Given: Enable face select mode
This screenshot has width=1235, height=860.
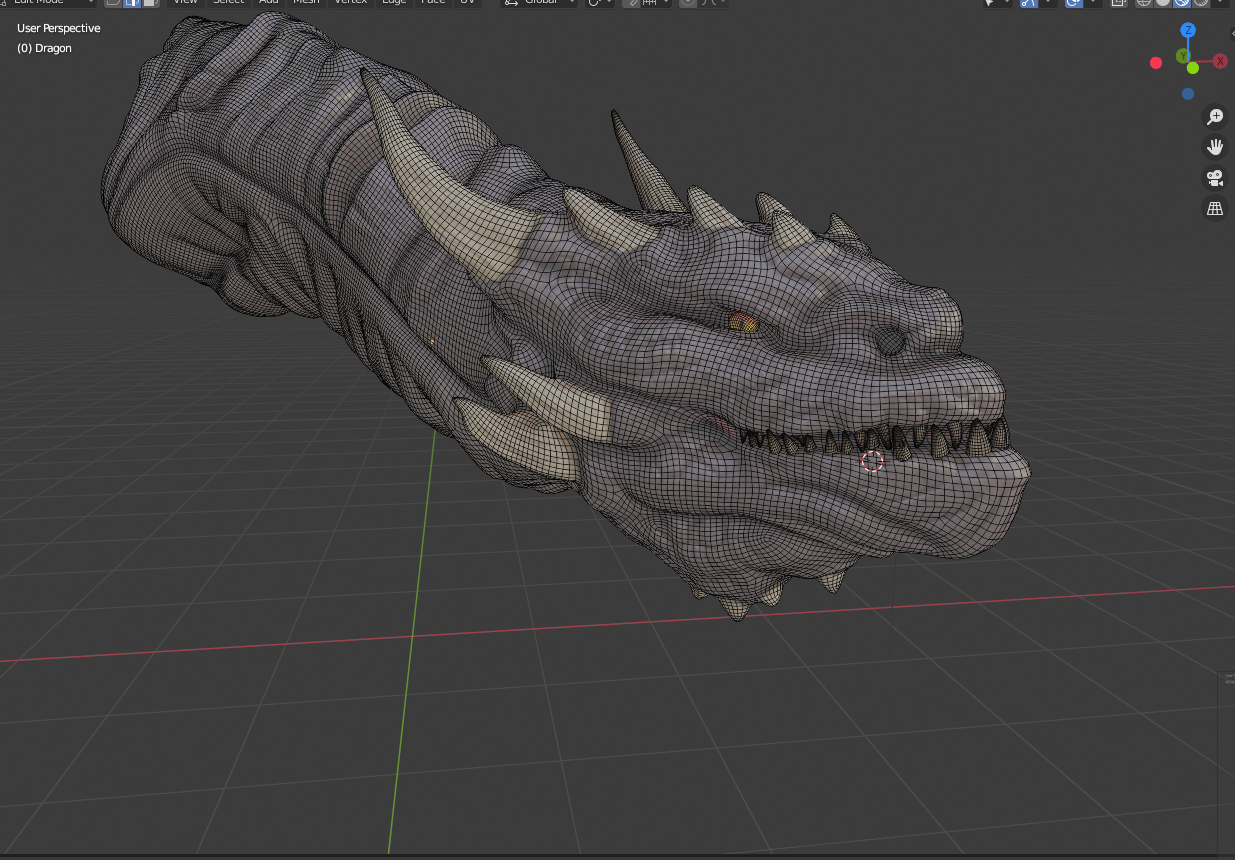Looking at the screenshot, I should coord(149,2).
